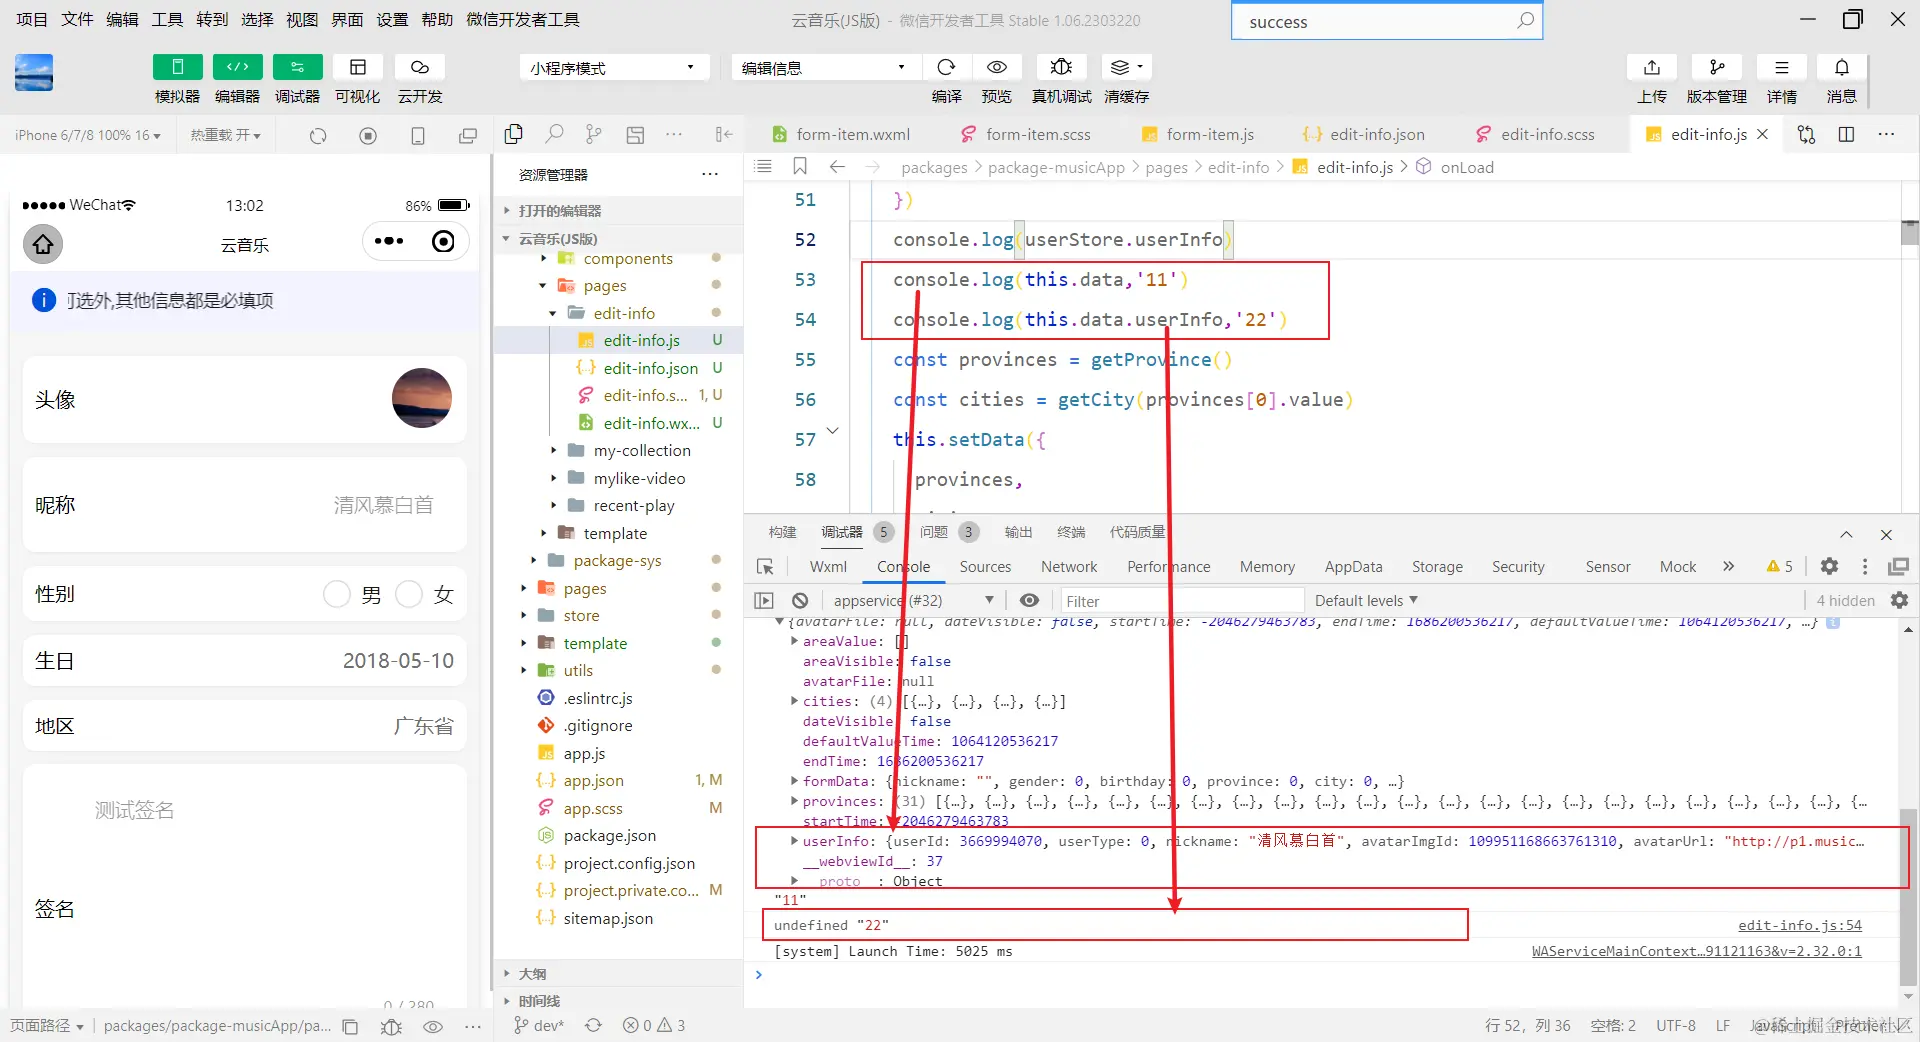Open the 编辑信息 compile mode dropdown
Screen dimensions: 1920x1042
(x=825, y=67)
